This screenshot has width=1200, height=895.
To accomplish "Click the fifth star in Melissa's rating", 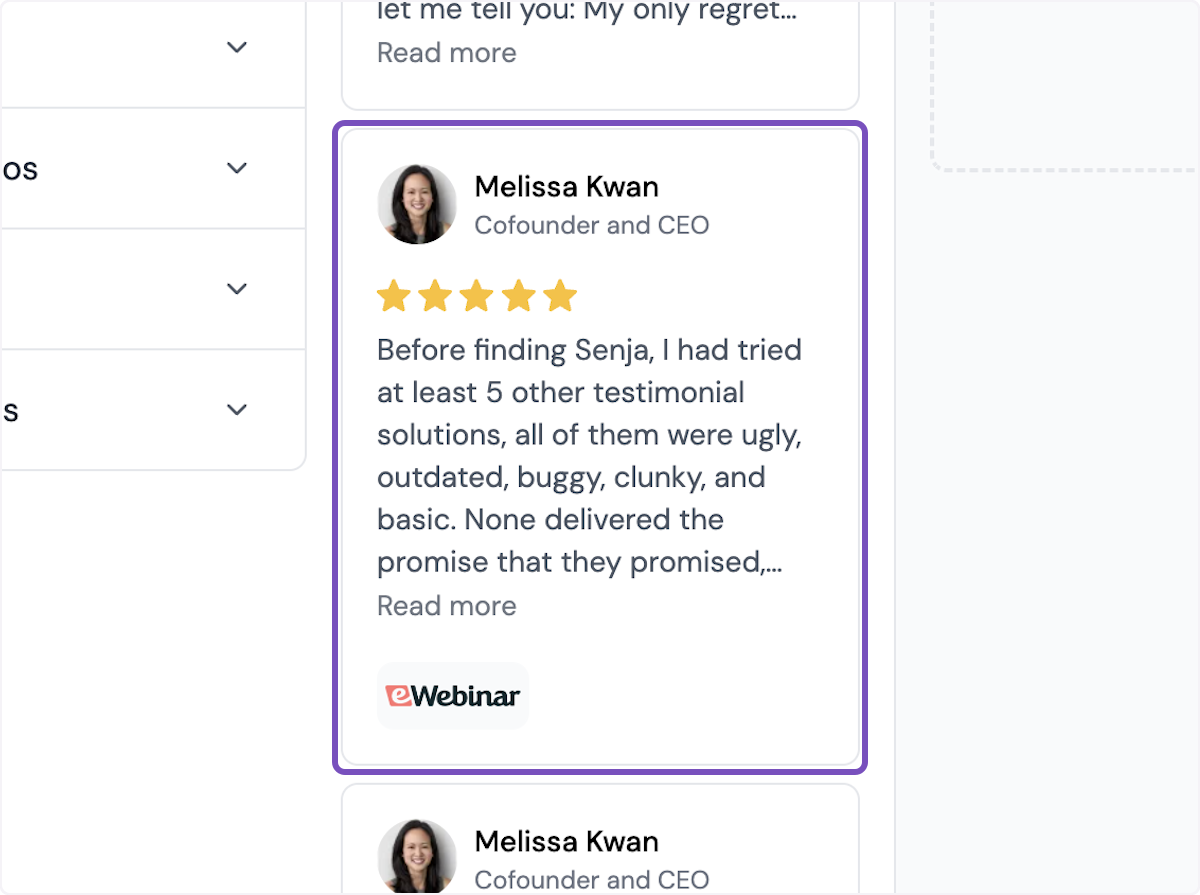I will pyautogui.click(x=559, y=295).
